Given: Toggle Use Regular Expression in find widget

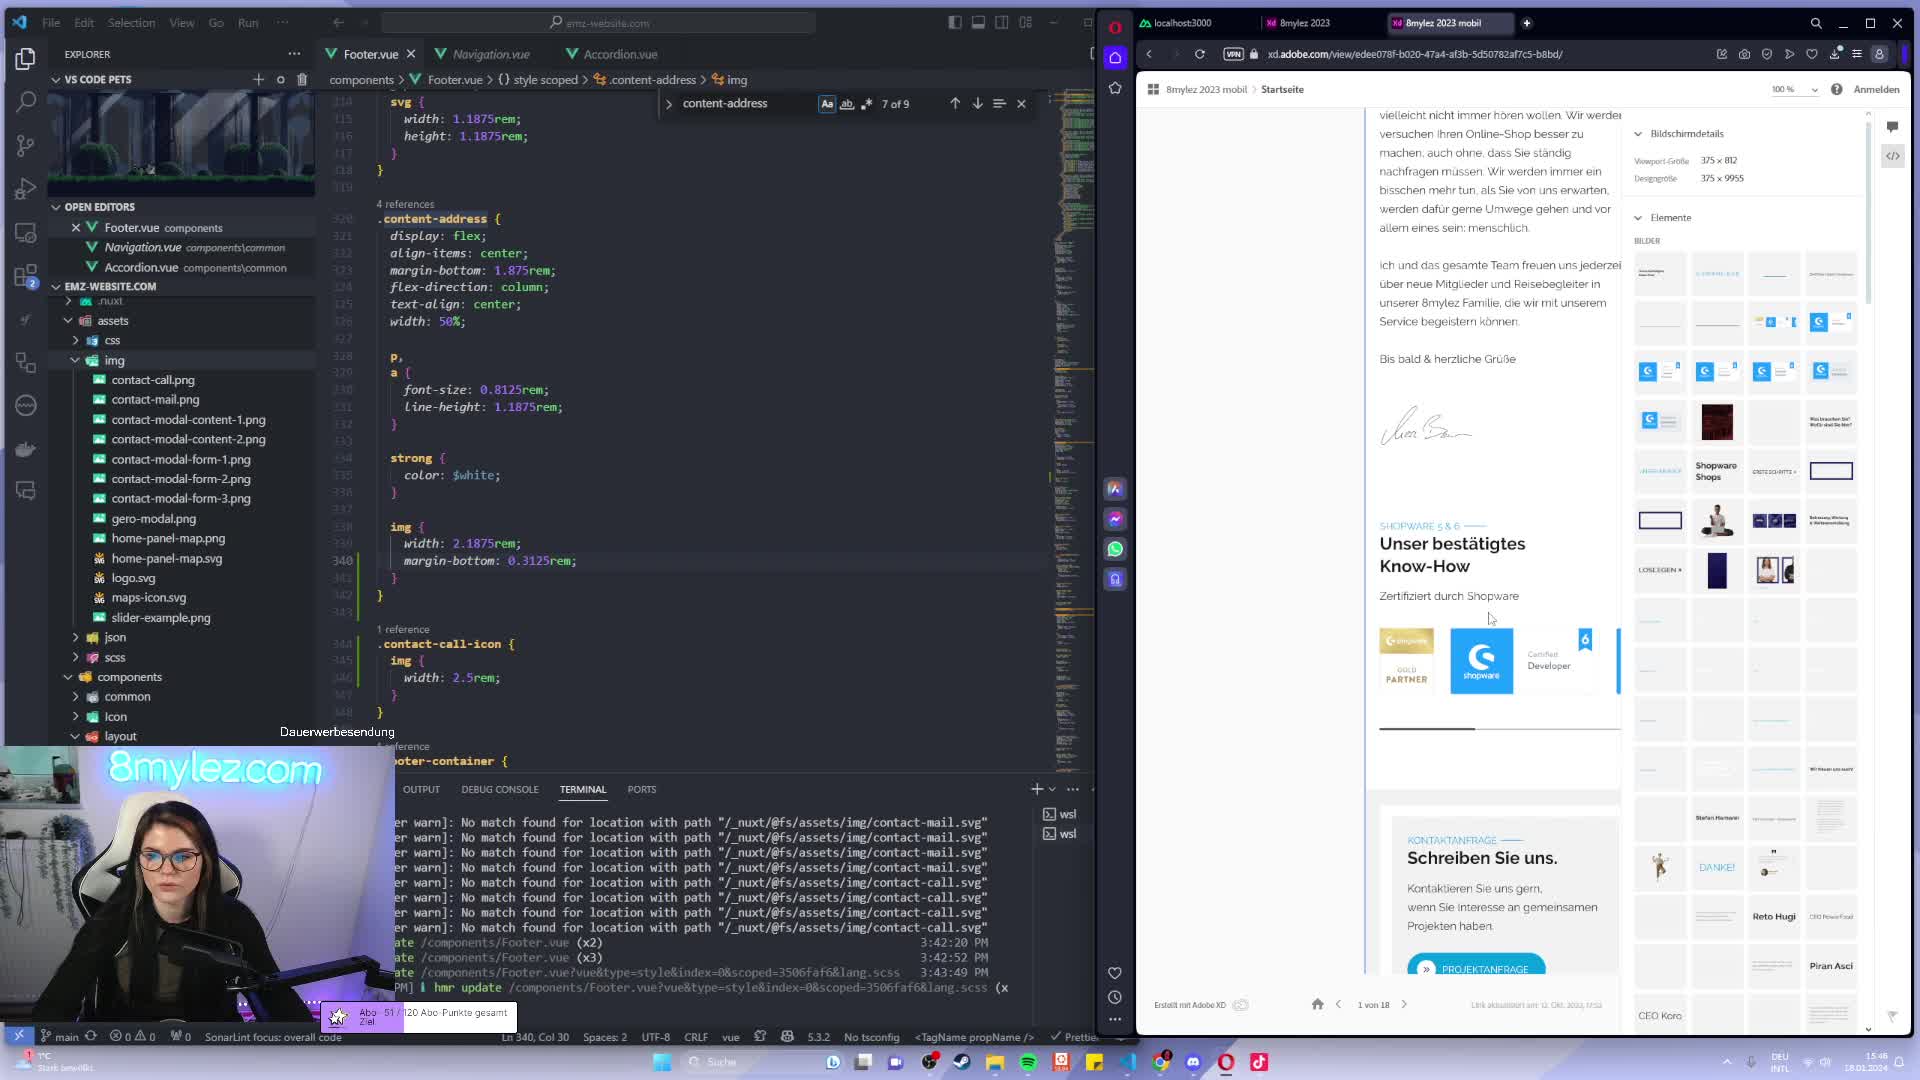Looking at the screenshot, I should pos(866,104).
